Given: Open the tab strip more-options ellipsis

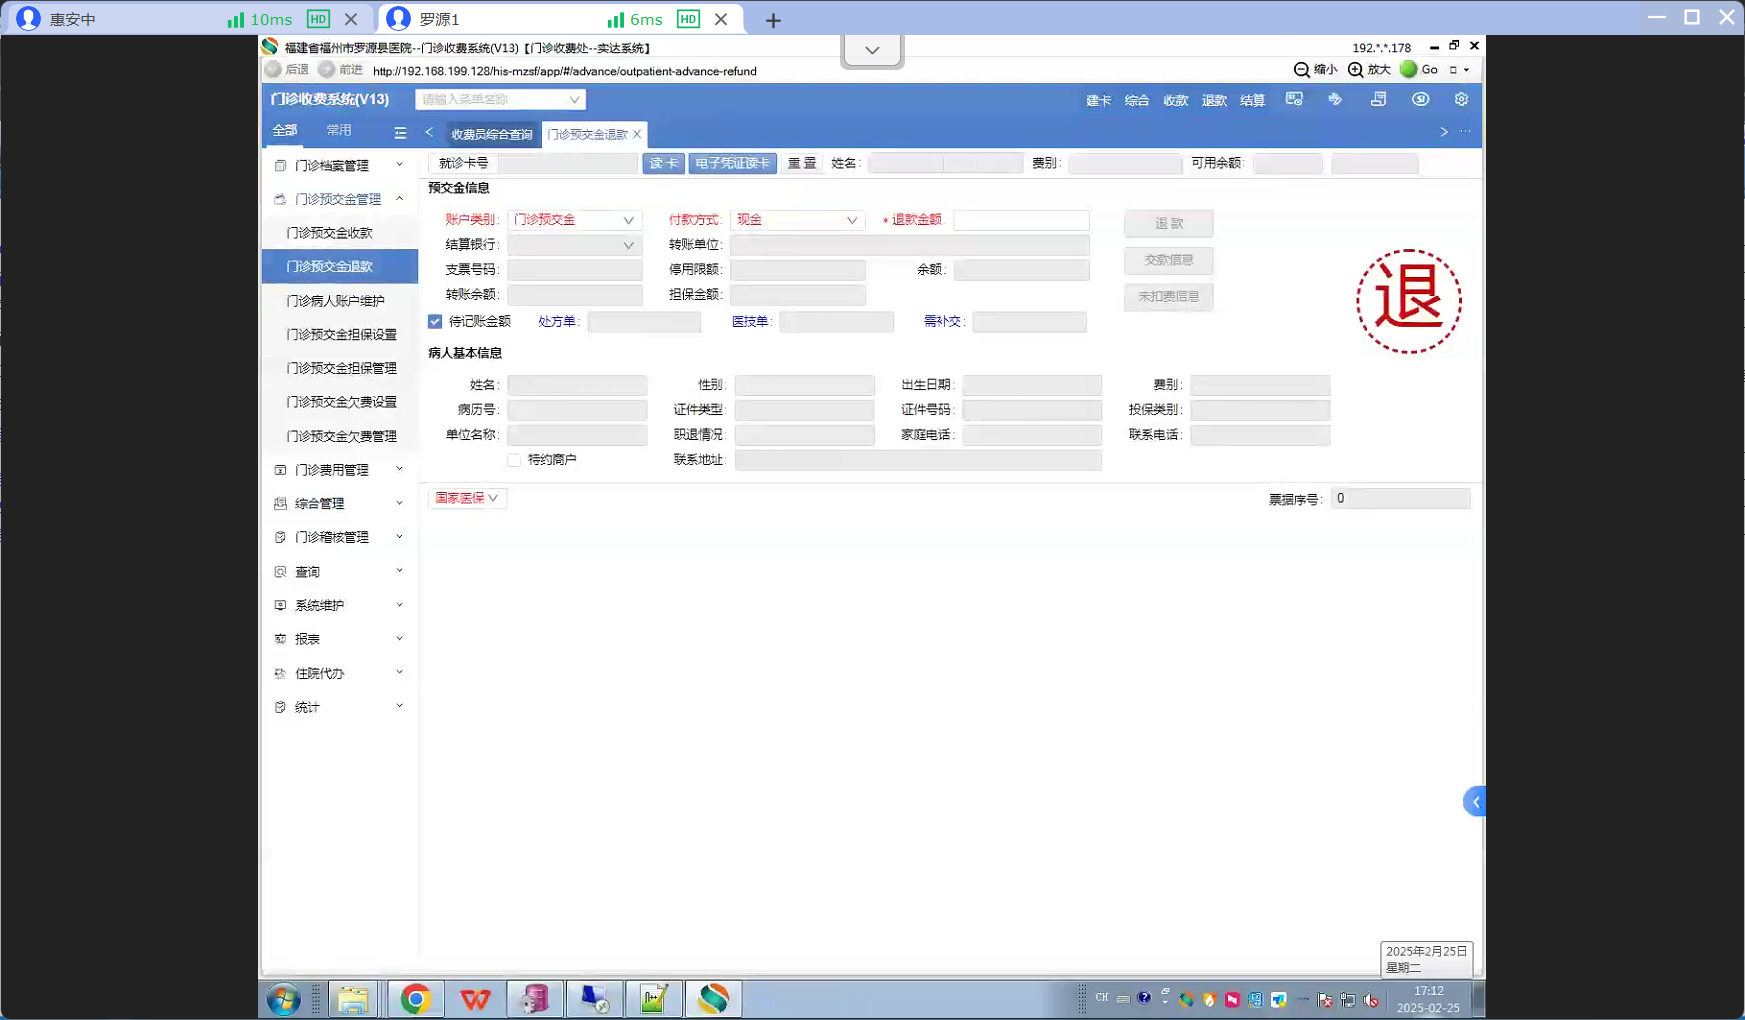Looking at the screenshot, I should (x=1465, y=132).
